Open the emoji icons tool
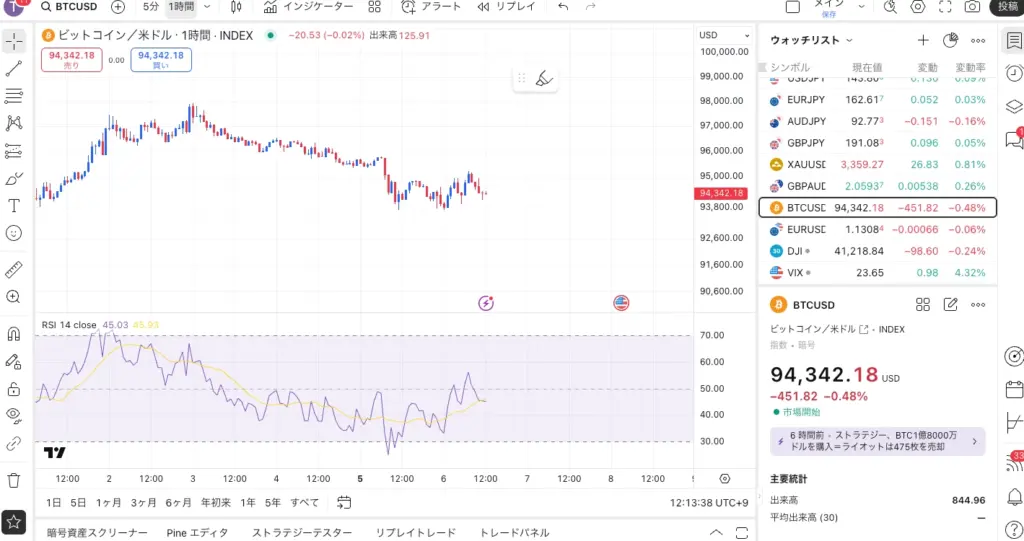 pyautogui.click(x=14, y=233)
